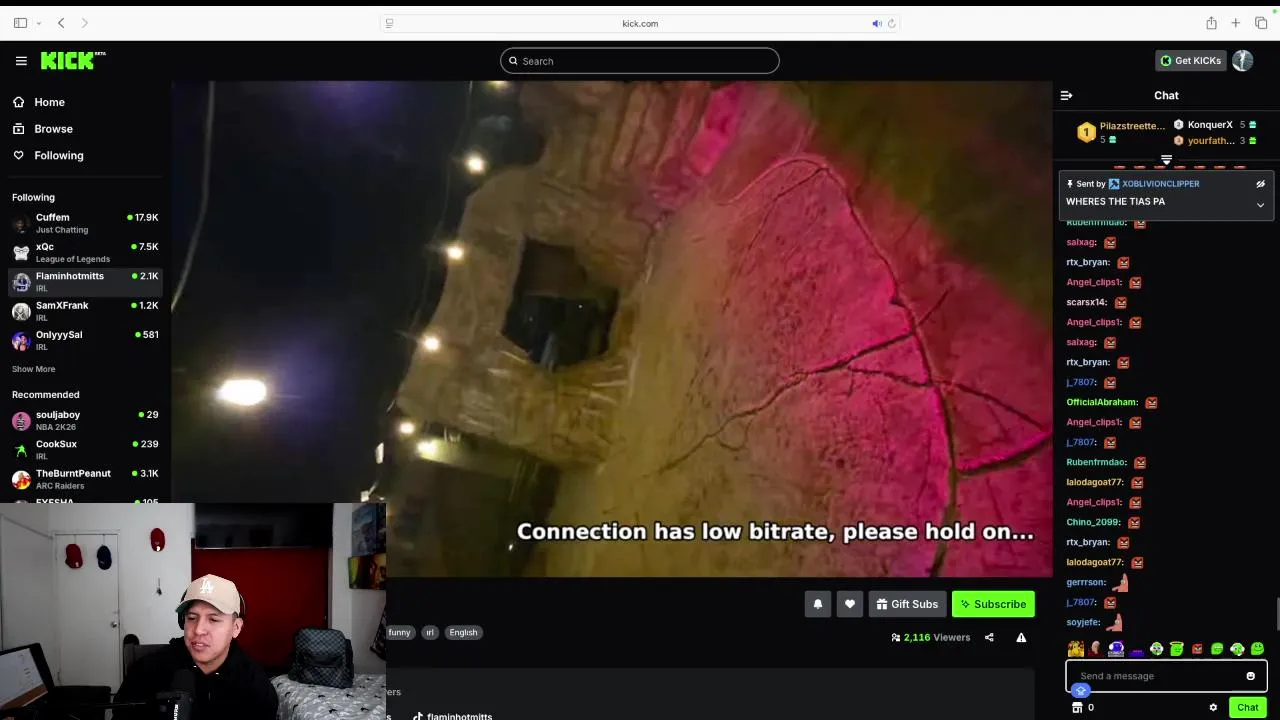Open yourfath... in gift leaderboard
This screenshot has width=1280, height=720.
(x=1210, y=141)
